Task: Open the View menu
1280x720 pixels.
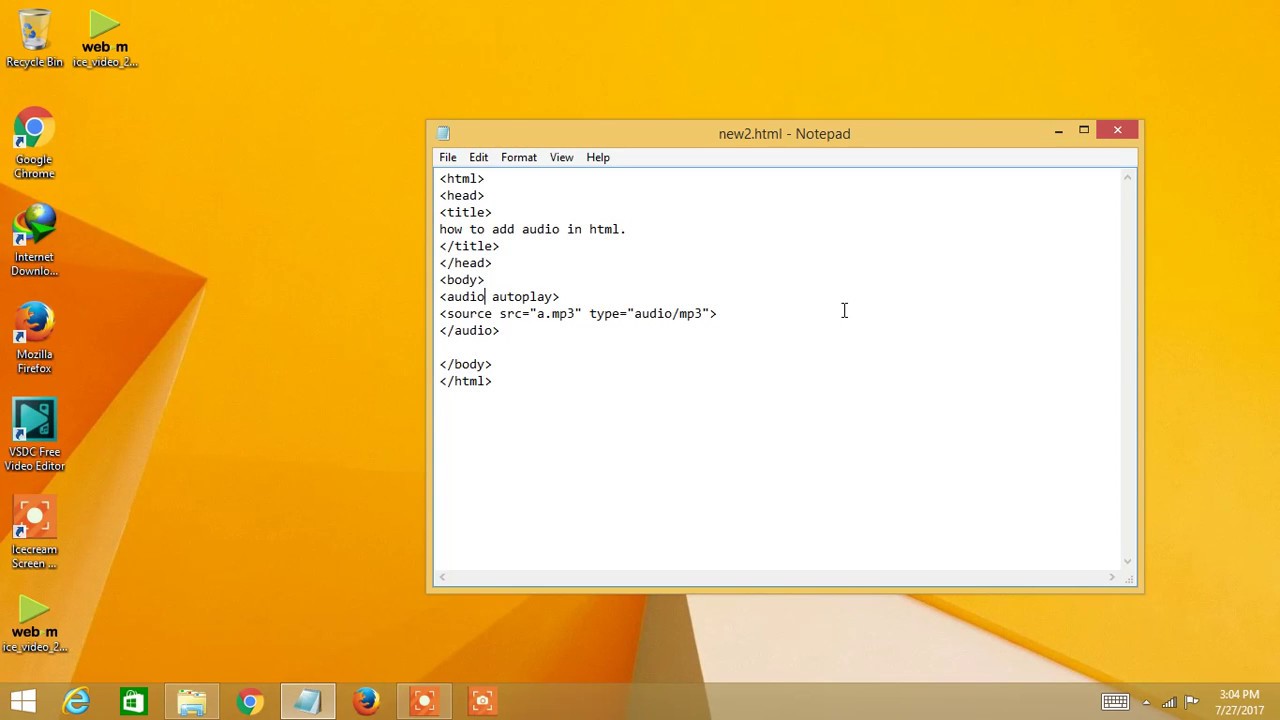Action: tap(562, 157)
